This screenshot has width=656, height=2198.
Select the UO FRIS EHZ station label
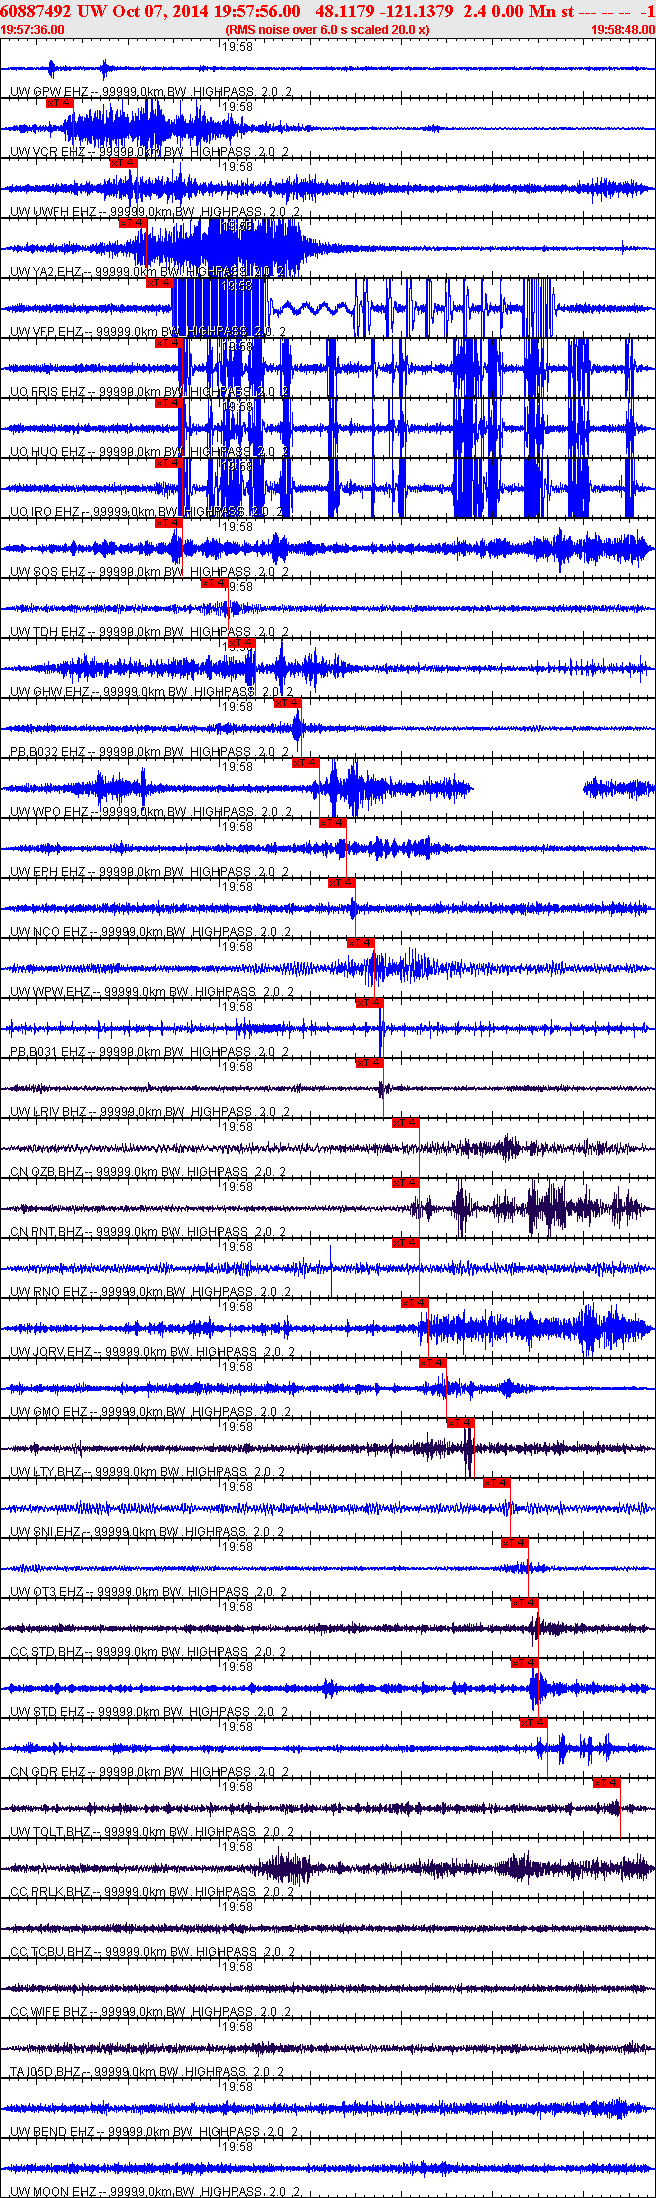(x=150, y=392)
